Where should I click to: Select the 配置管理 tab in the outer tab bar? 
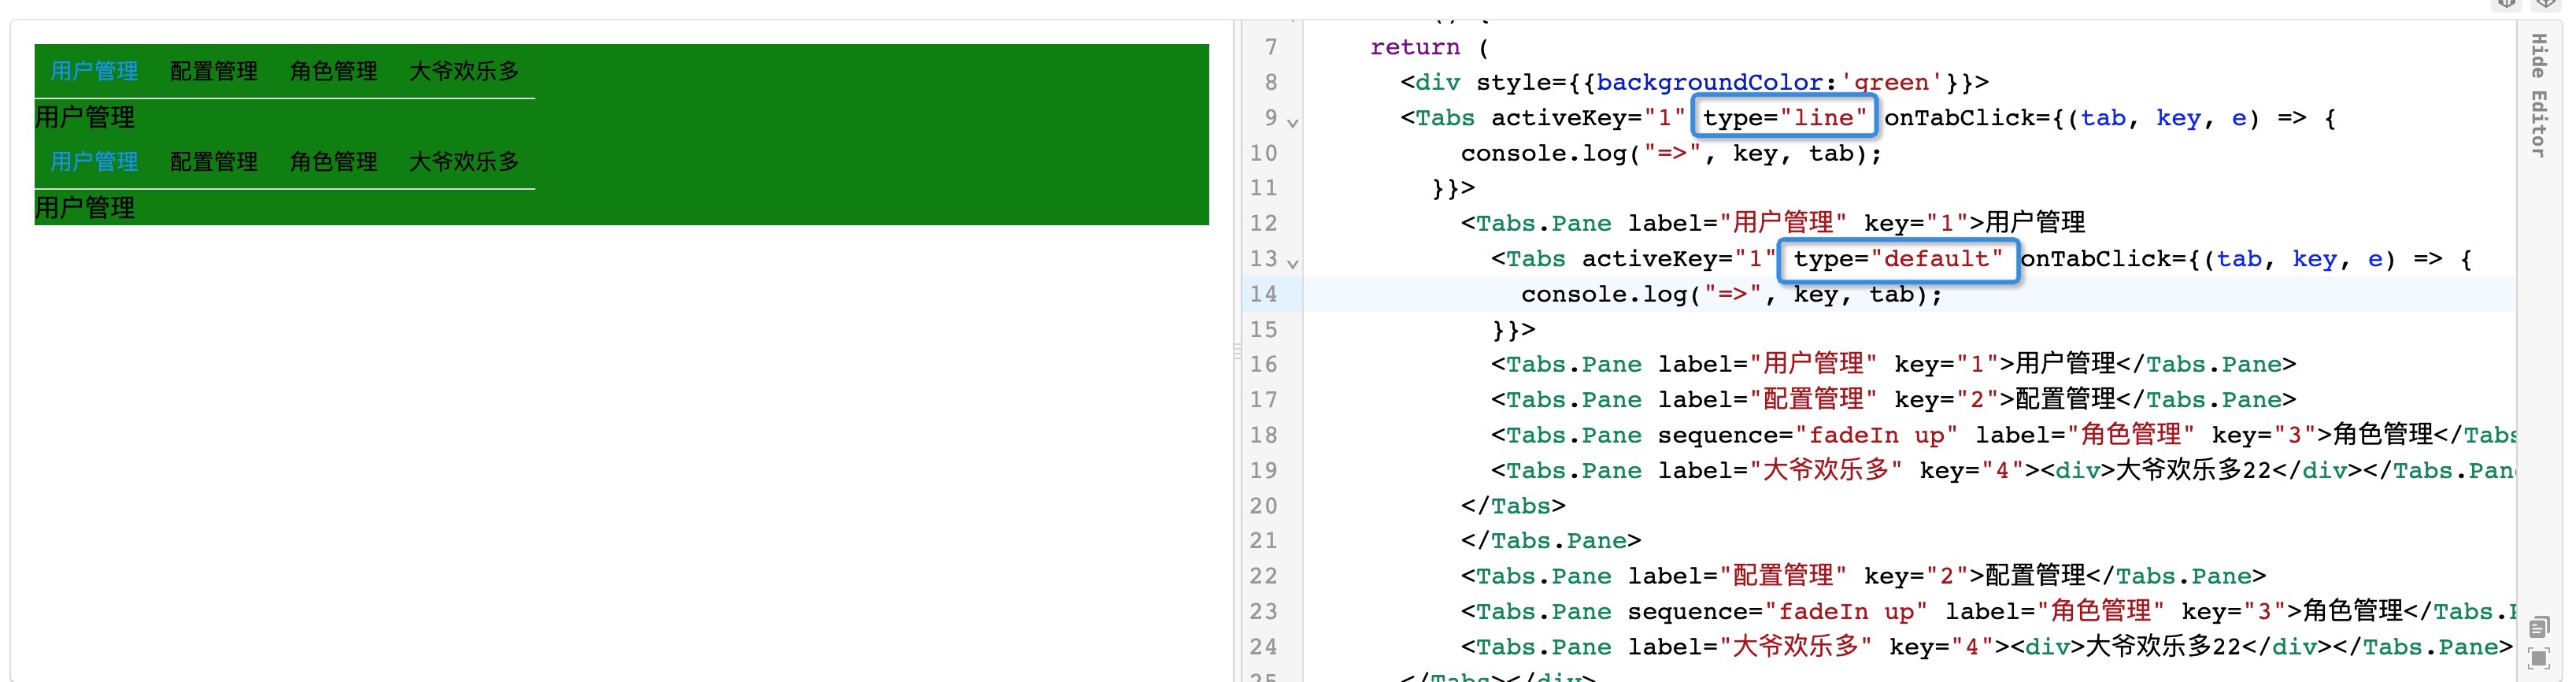coord(214,71)
